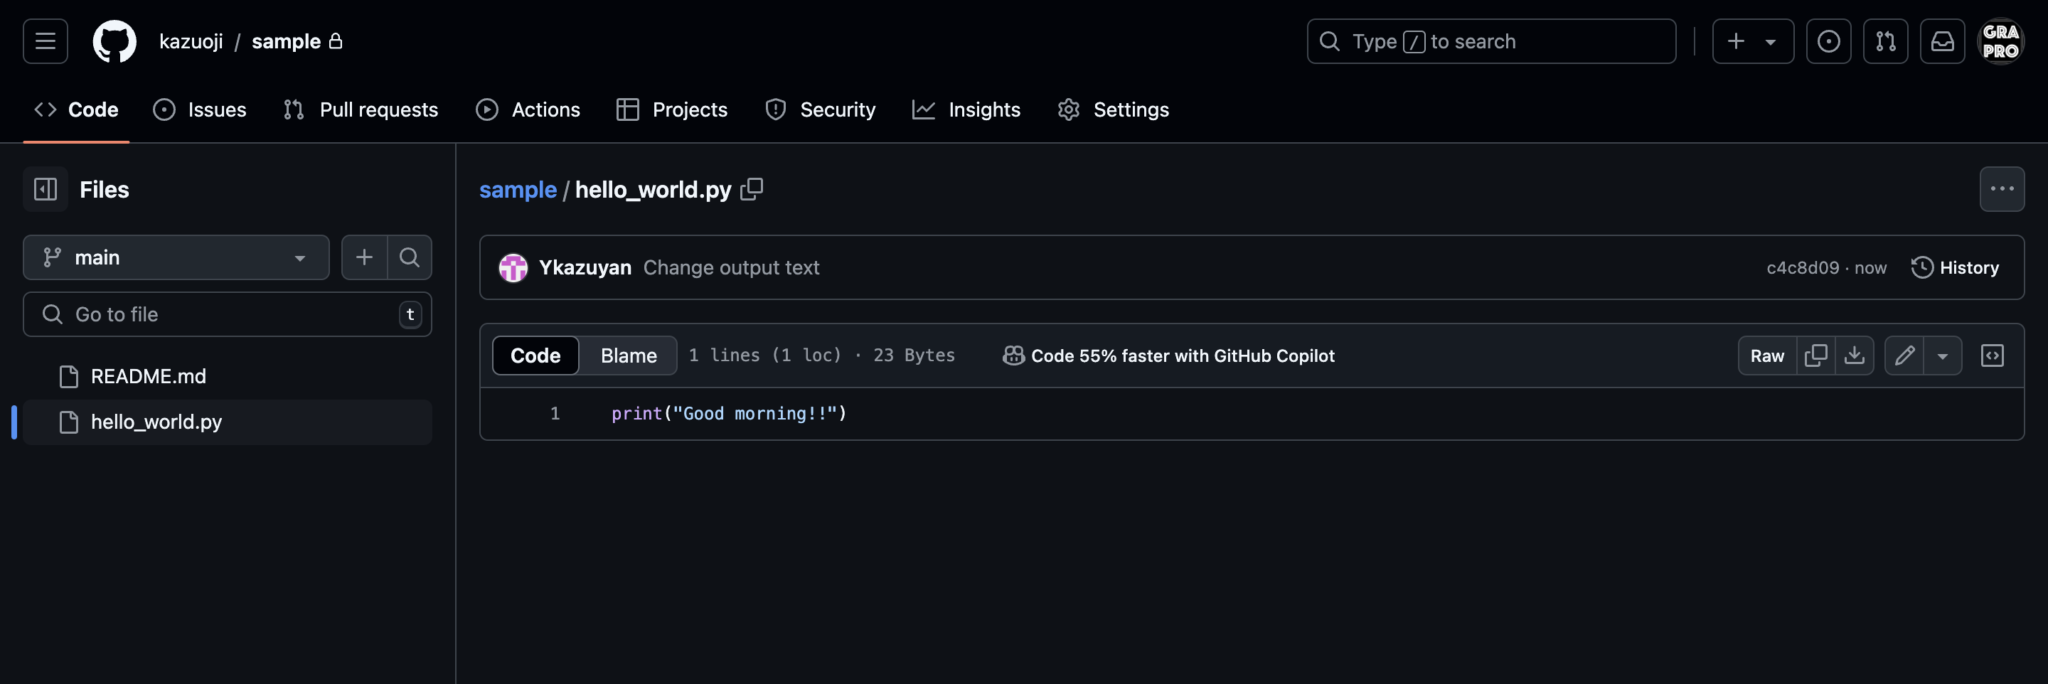Viewport: 2048px width, 684px height.
Task: Go to the Actions tab
Action: pyautogui.click(x=528, y=110)
